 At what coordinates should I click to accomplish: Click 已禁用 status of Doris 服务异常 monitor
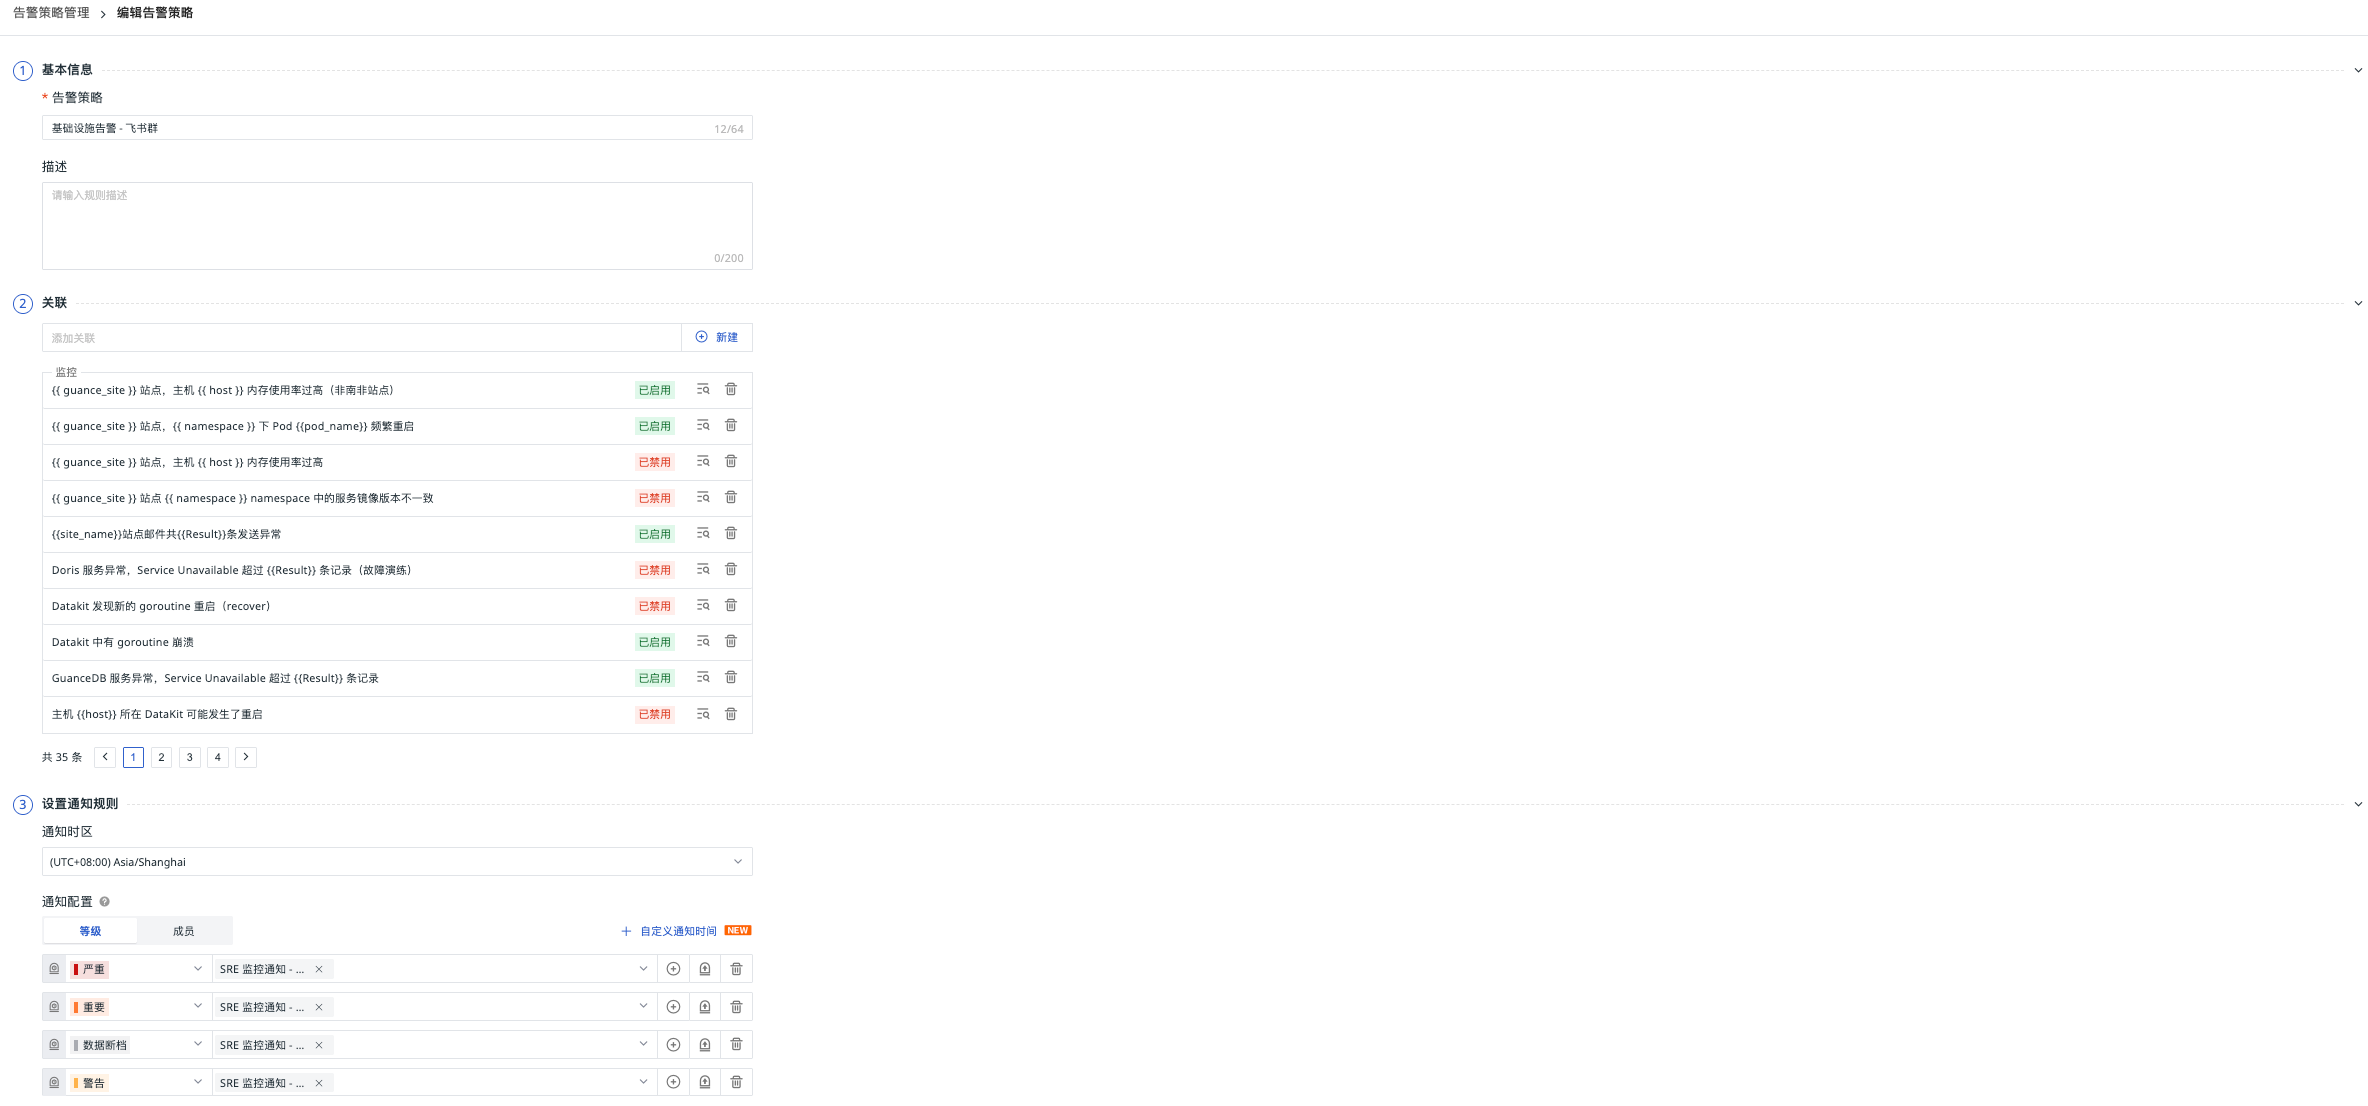(x=654, y=570)
